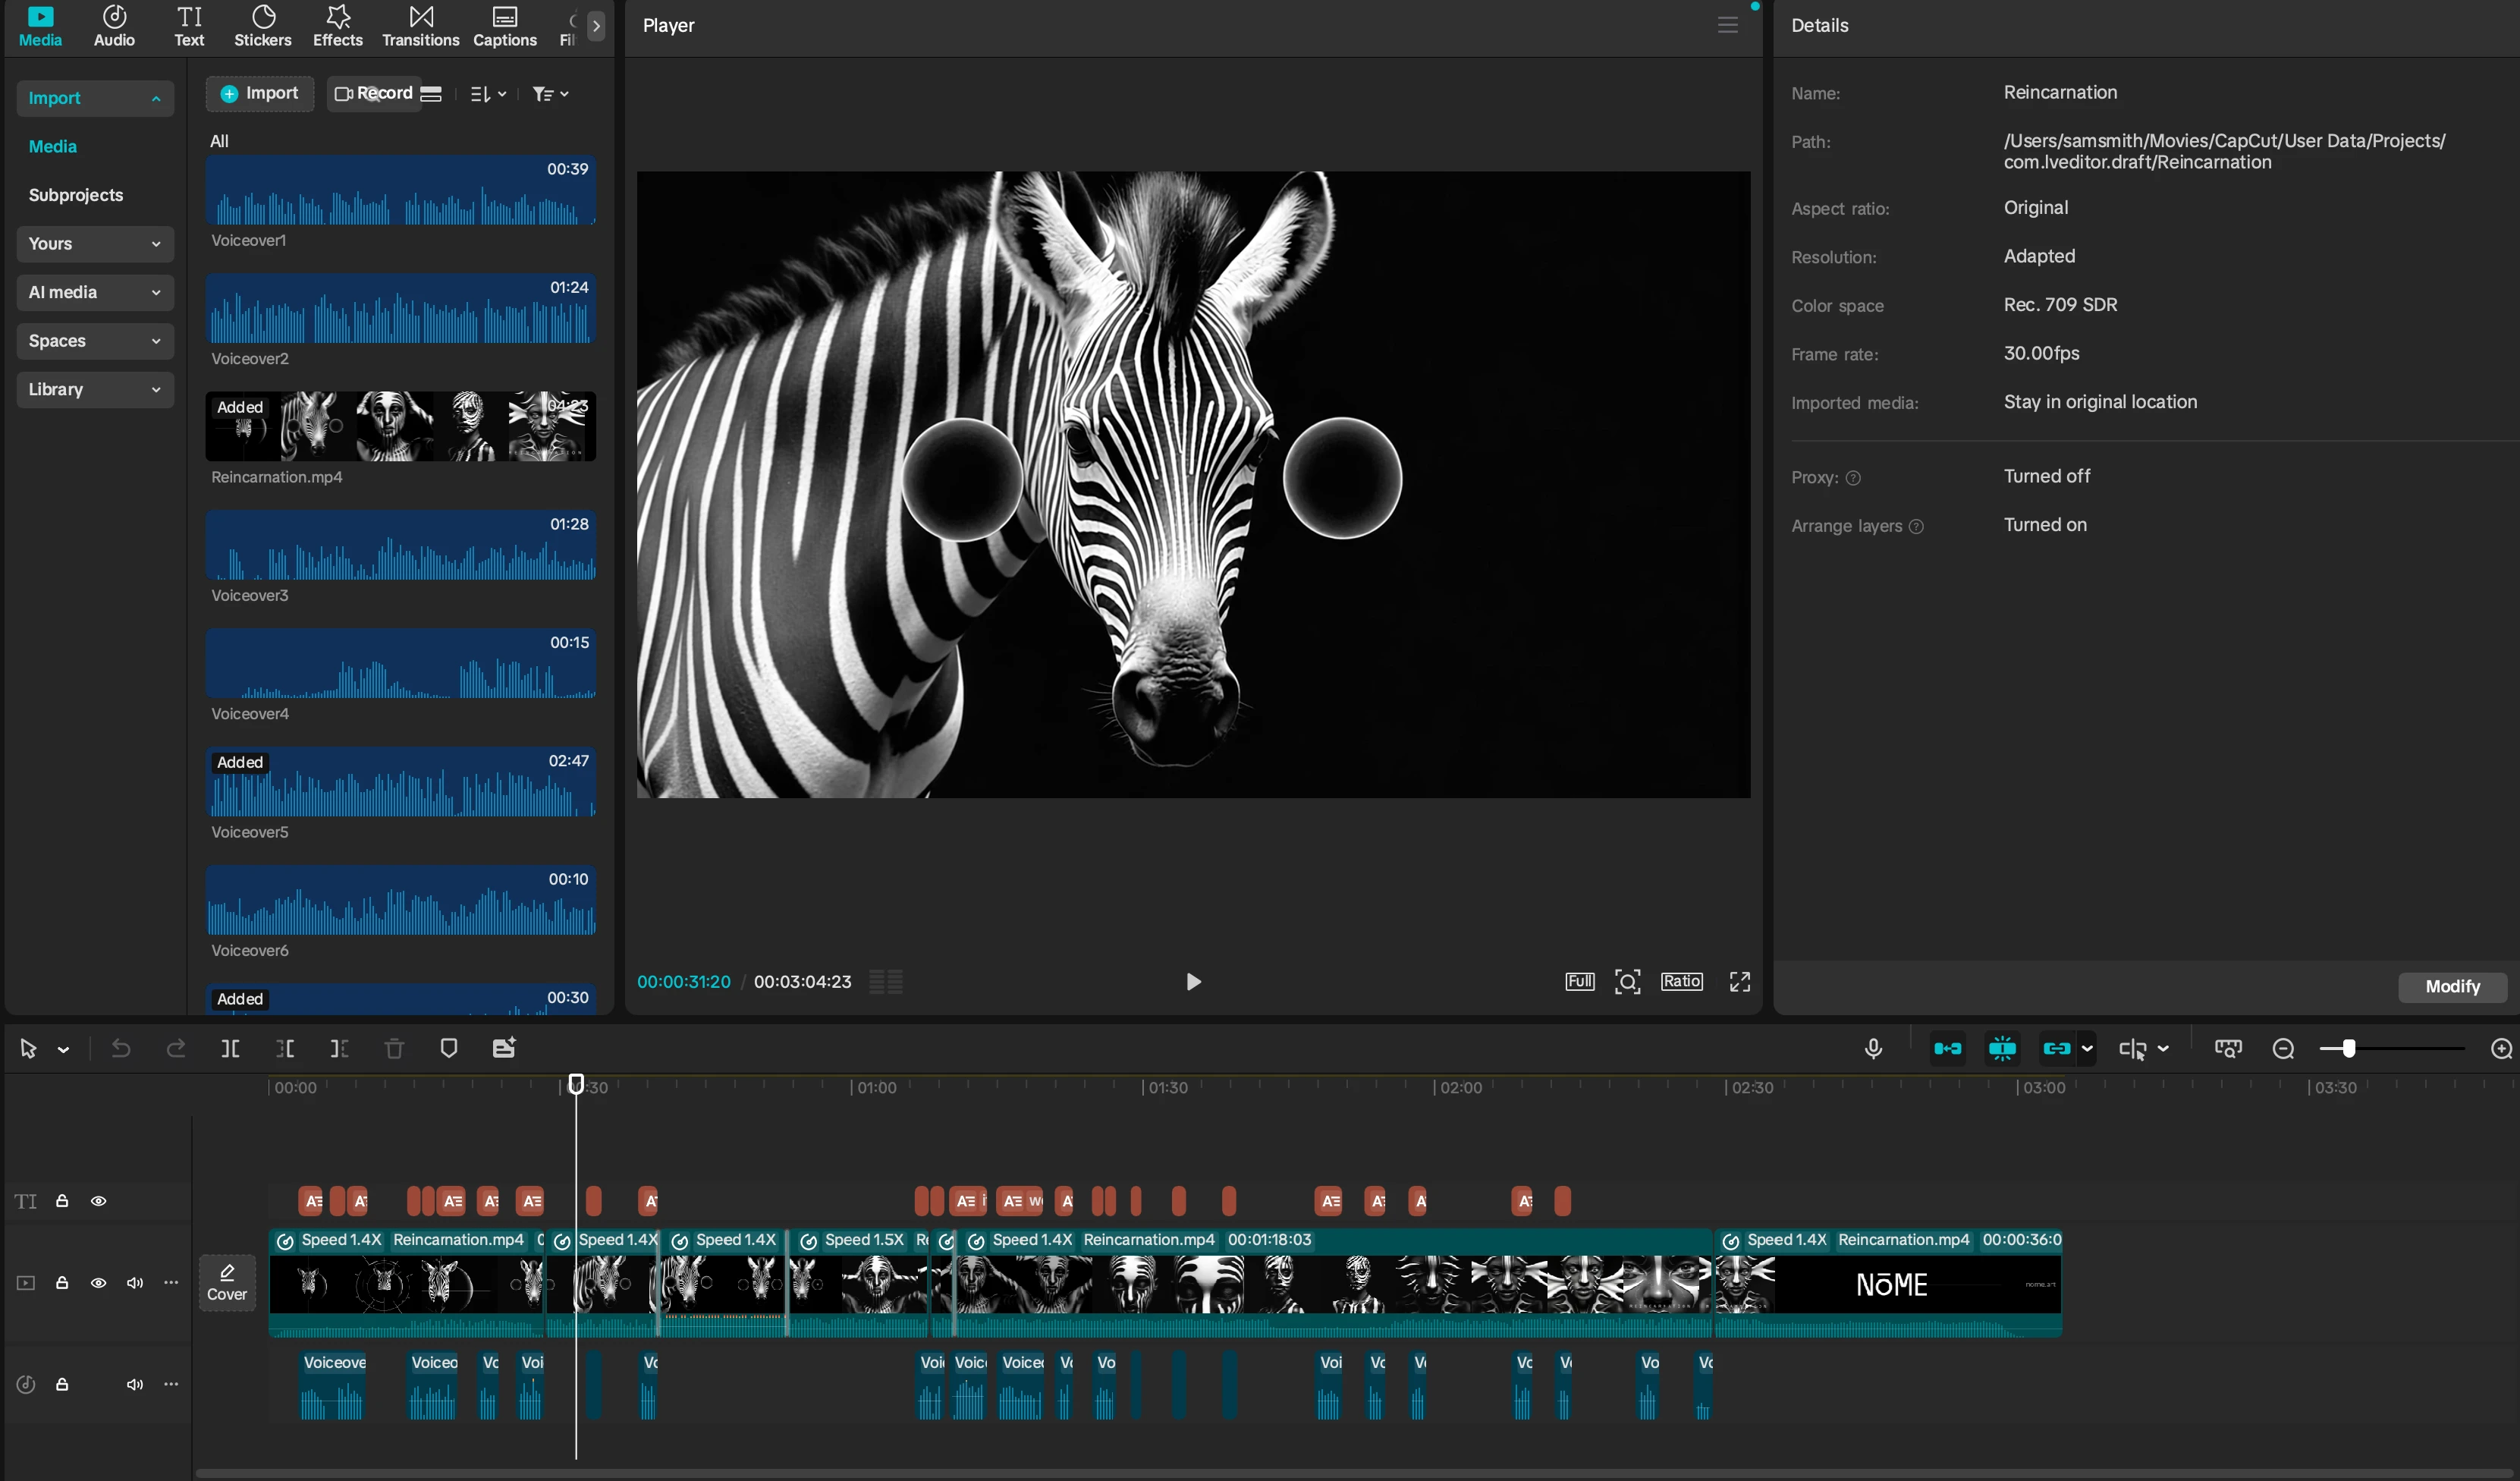Click the timeline zoom slider handle
The height and width of the screenshot is (1481, 2520).
pos(2348,1048)
